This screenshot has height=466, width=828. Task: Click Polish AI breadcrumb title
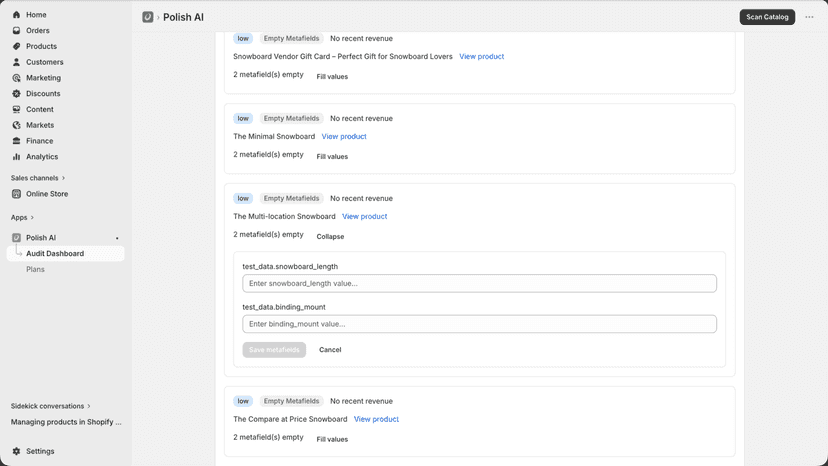pyautogui.click(x=183, y=17)
